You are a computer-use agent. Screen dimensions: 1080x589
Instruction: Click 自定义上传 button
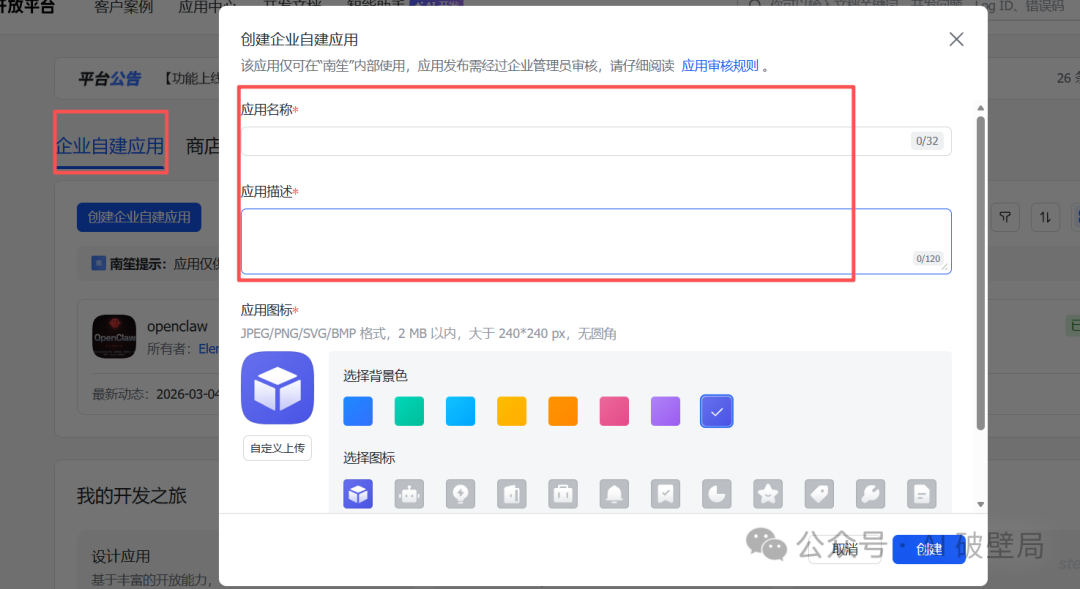point(278,448)
